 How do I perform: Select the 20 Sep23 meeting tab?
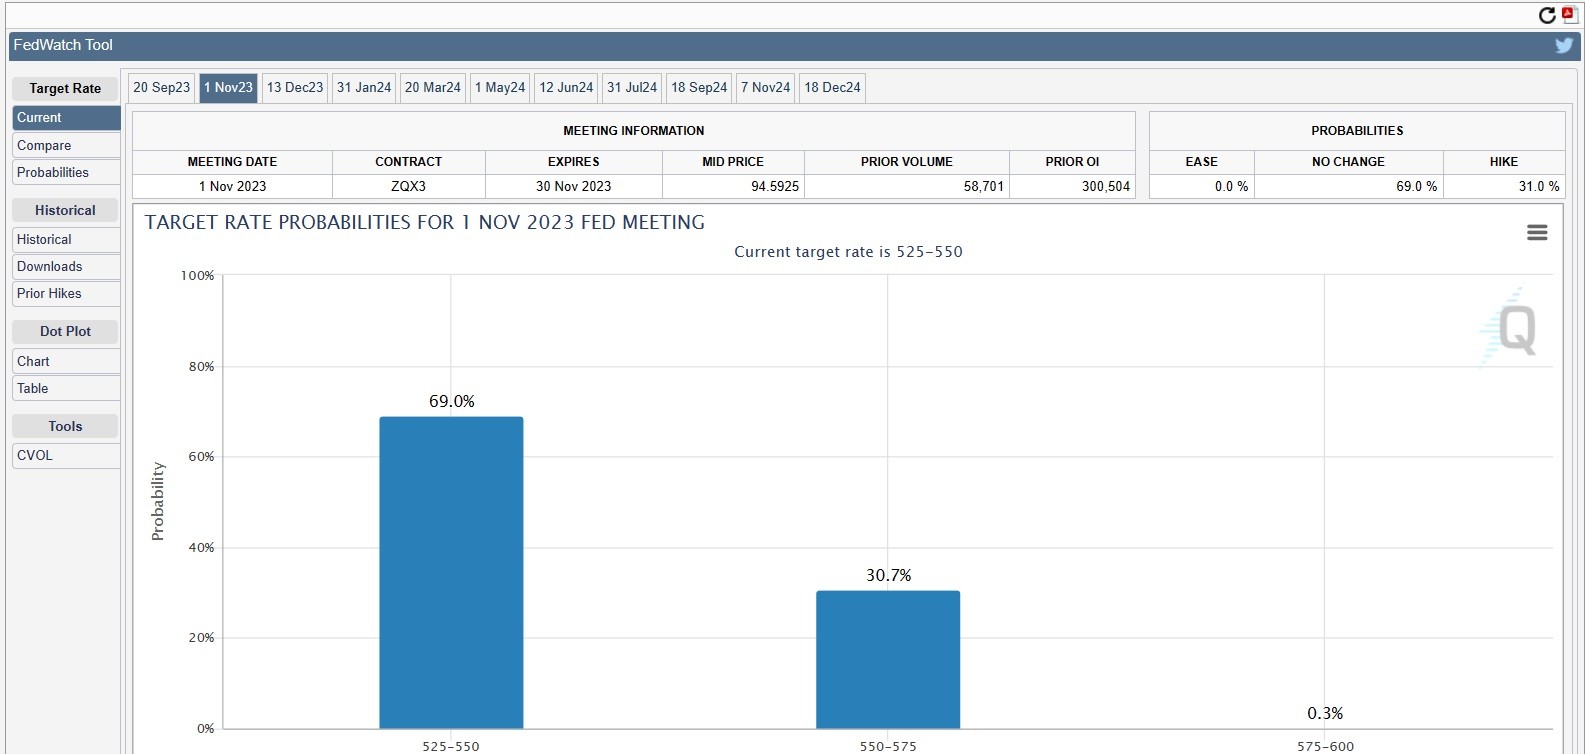(161, 88)
